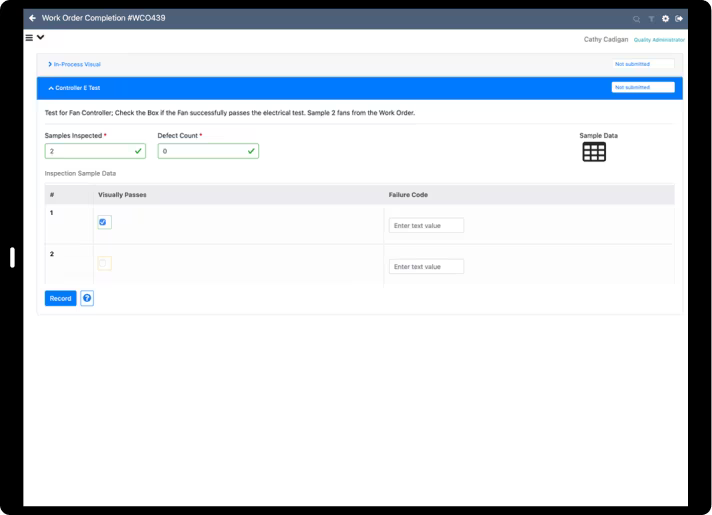This screenshot has height=515, width=712.
Task: Click the Failure Code field for sample 2
Action: pyautogui.click(x=426, y=267)
